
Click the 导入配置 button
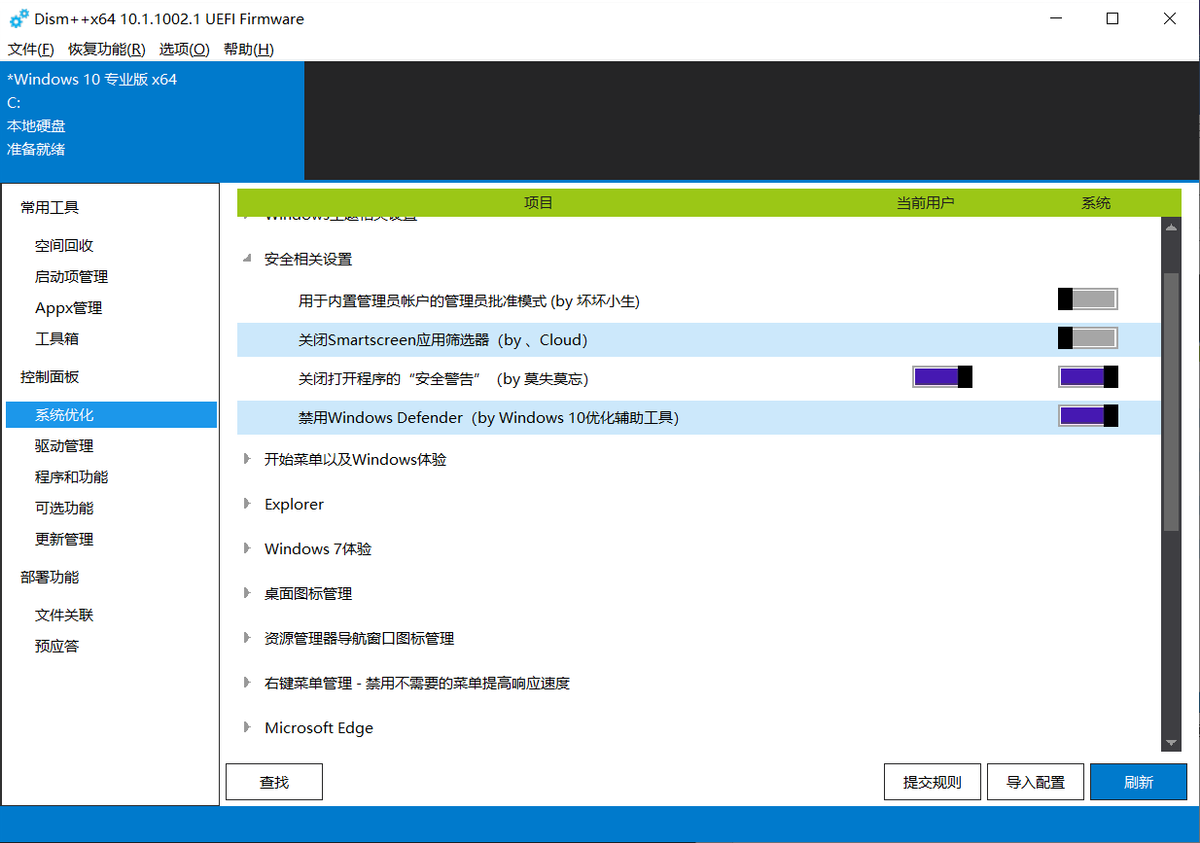(1035, 782)
